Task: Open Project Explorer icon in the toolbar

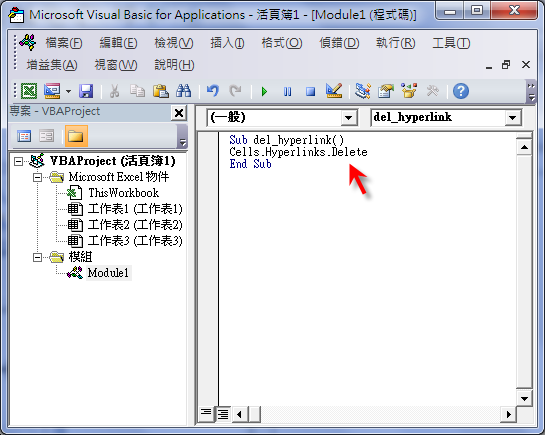Action: pos(363,91)
